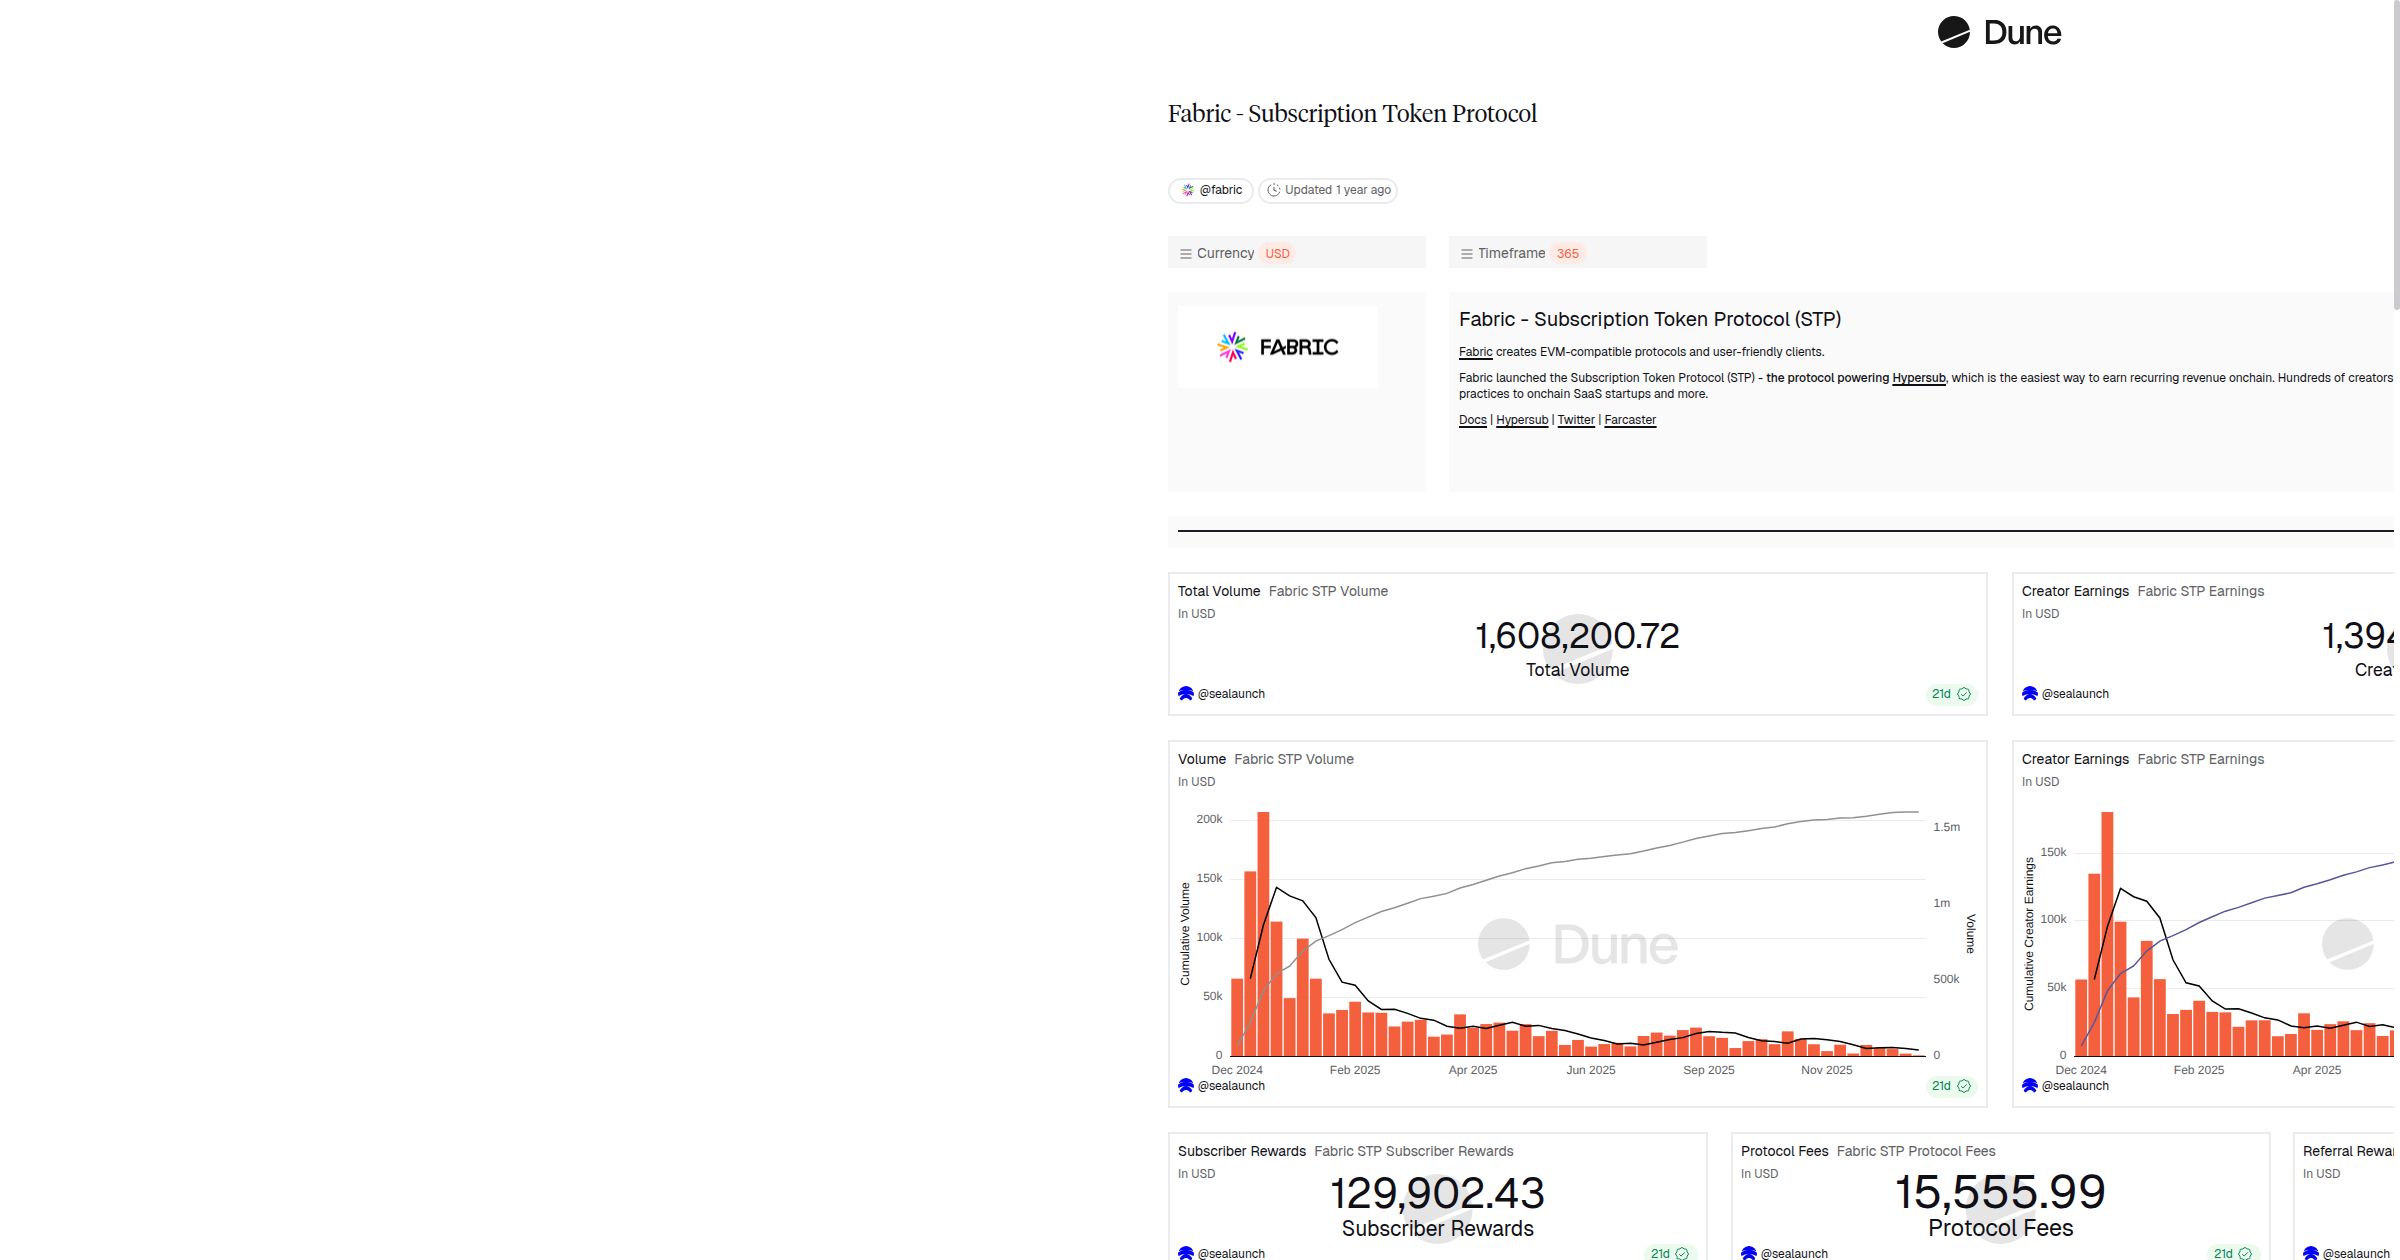Open the Farcaster link
The image size is (2400, 1260).
(1630, 420)
